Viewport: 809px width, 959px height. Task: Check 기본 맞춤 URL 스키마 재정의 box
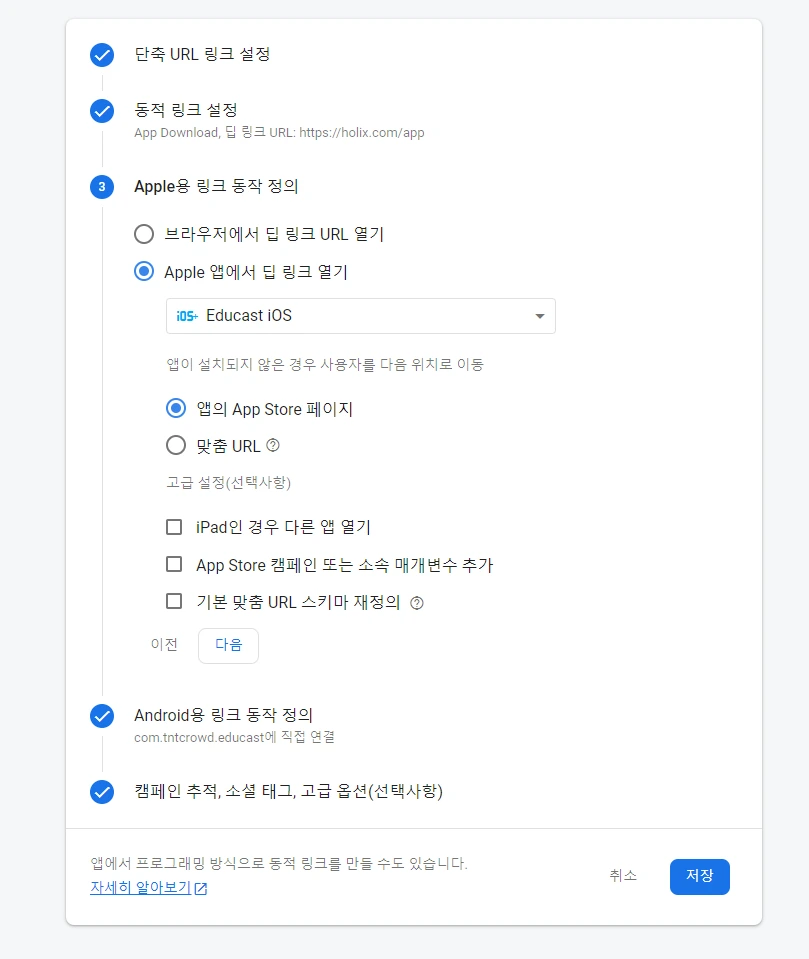click(x=174, y=601)
